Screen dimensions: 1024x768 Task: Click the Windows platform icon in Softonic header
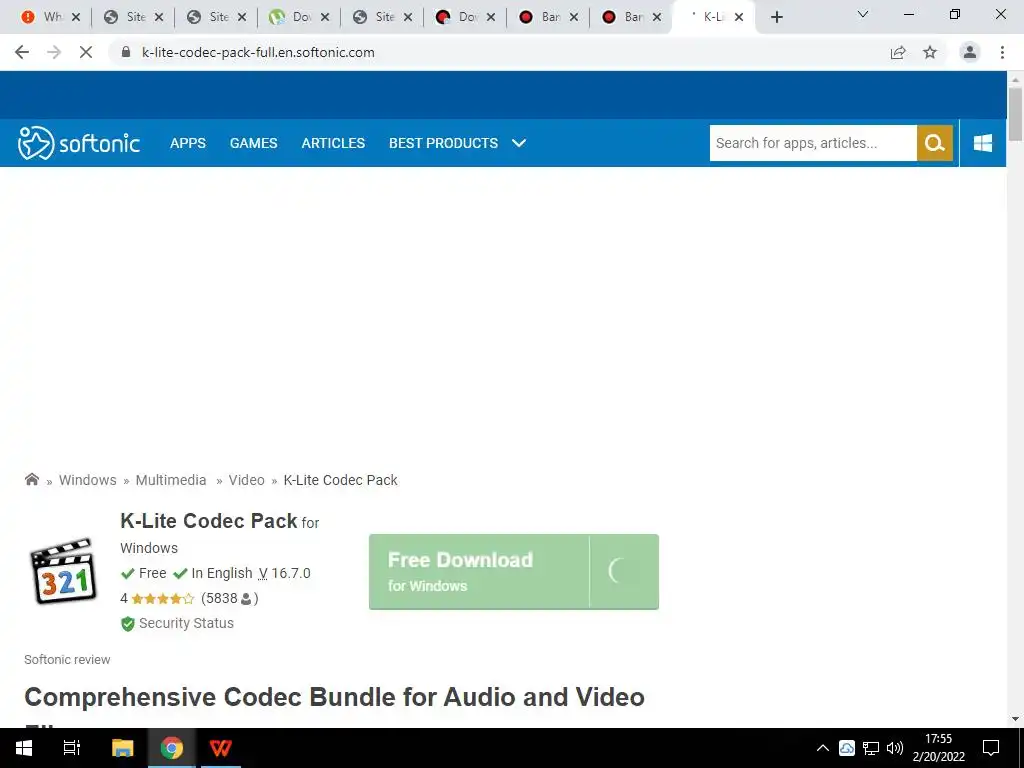tap(982, 143)
